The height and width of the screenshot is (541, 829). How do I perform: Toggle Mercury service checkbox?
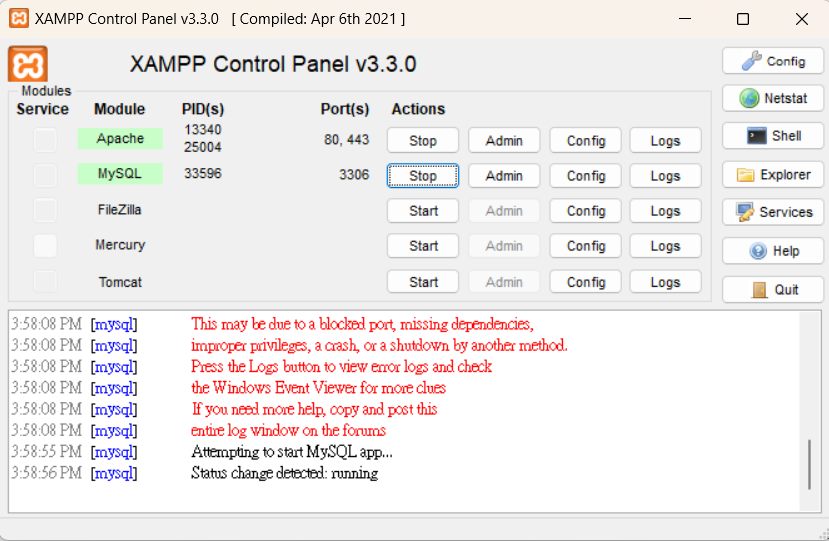point(45,246)
